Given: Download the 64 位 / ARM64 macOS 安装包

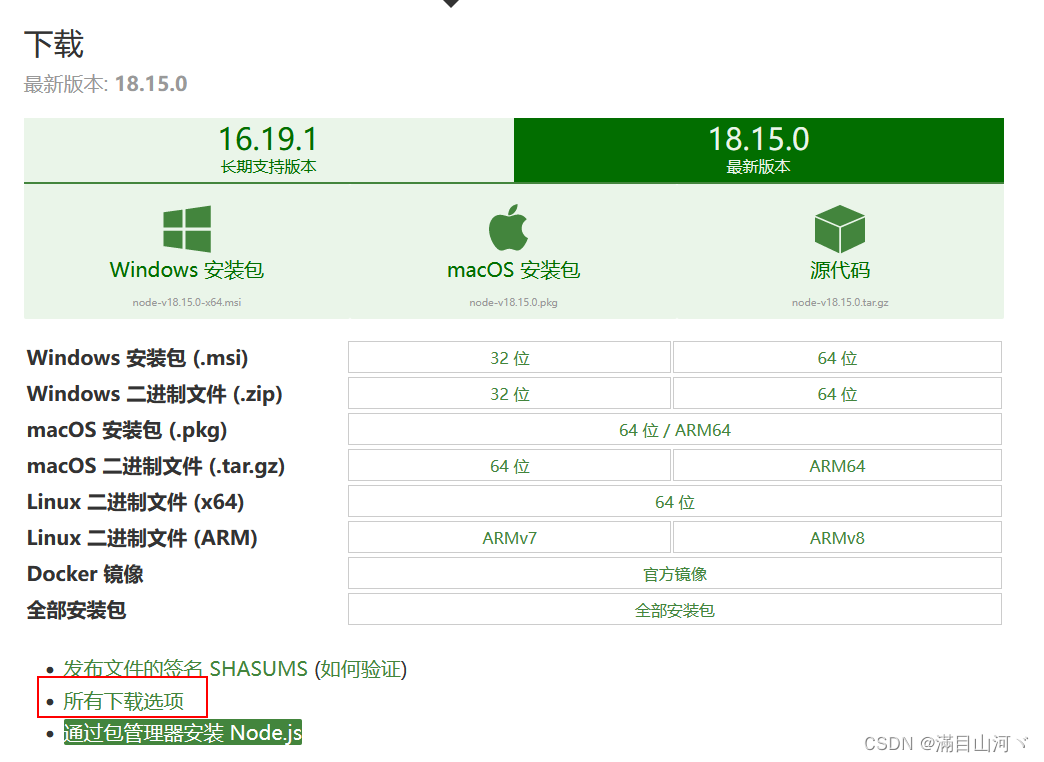Looking at the screenshot, I should pyautogui.click(x=673, y=429).
